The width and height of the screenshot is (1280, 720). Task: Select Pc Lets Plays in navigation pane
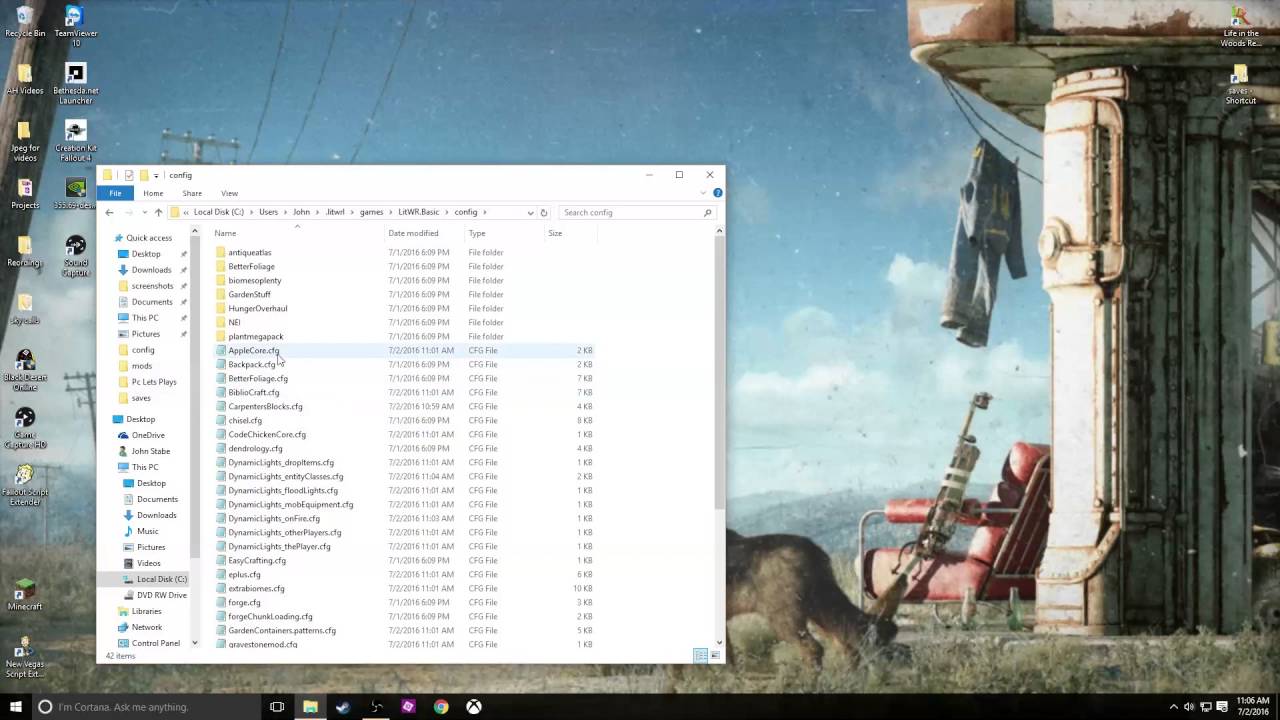click(x=153, y=382)
